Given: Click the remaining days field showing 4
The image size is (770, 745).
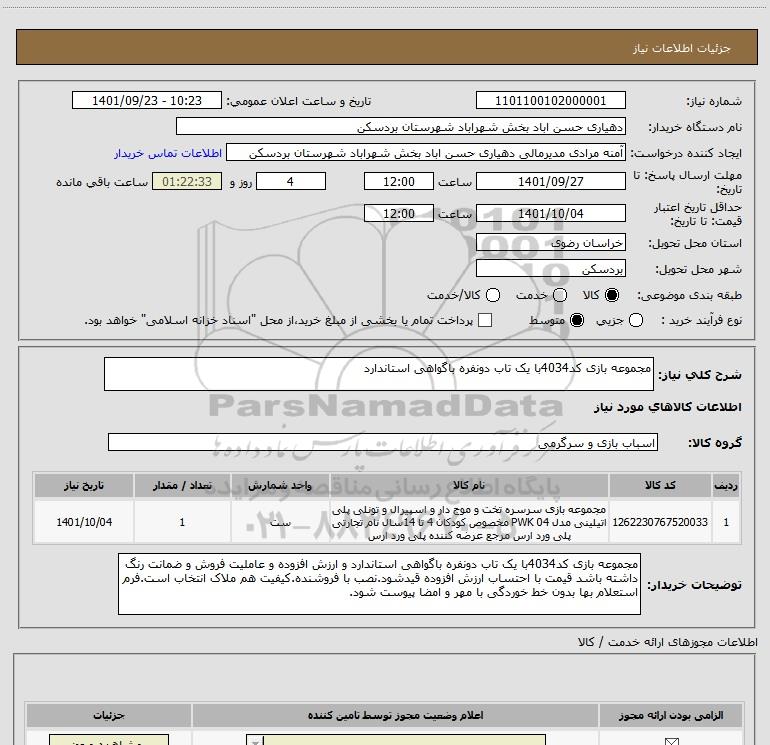Looking at the screenshot, I should (291, 181).
